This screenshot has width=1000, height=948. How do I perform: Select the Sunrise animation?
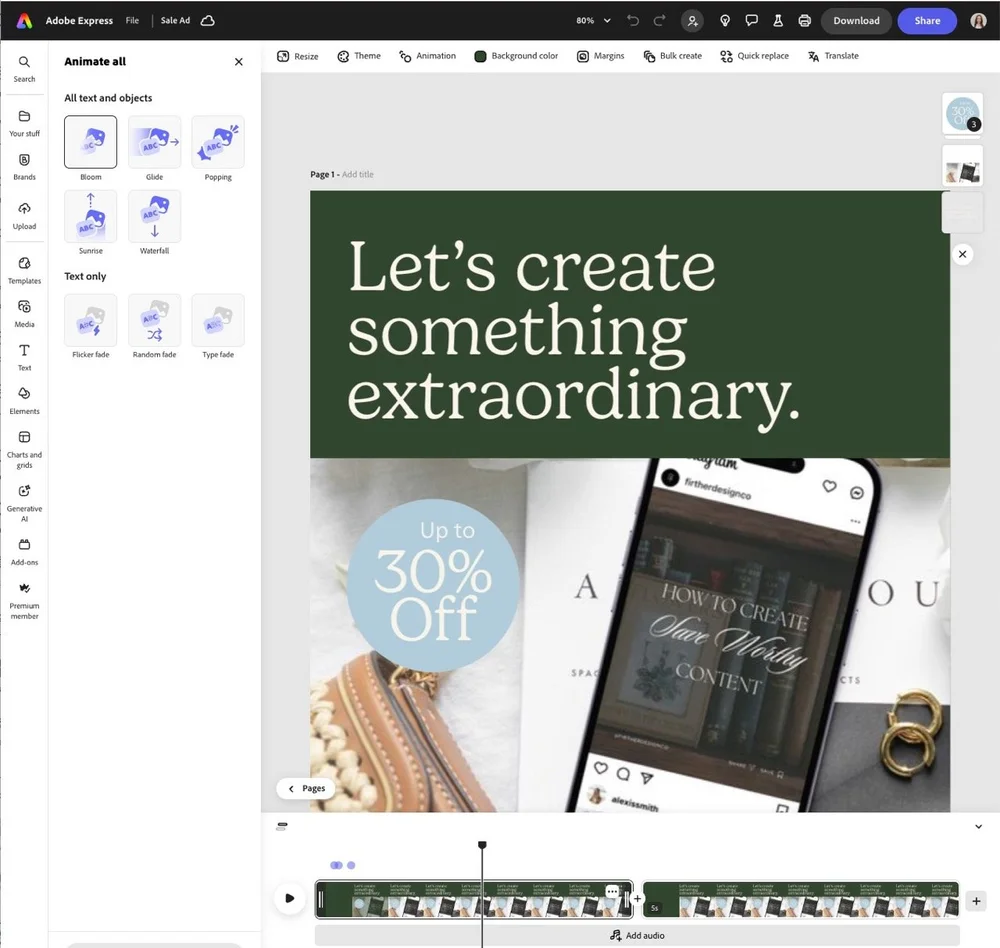91,216
